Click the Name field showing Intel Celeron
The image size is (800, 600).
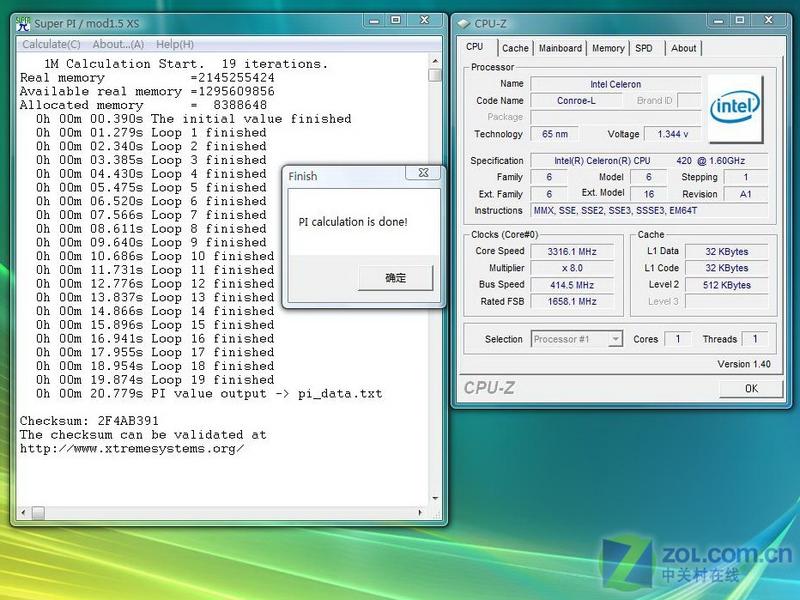point(616,84)
